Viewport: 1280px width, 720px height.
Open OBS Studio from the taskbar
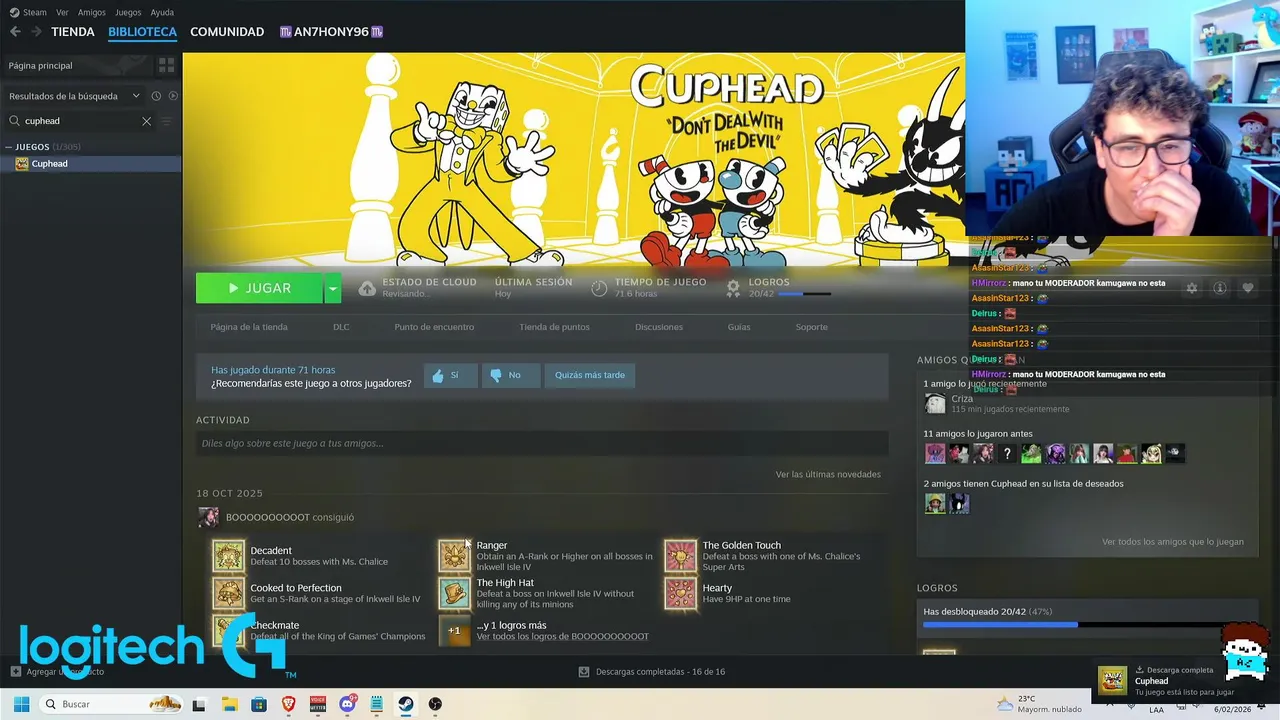(x=435, y=704)
